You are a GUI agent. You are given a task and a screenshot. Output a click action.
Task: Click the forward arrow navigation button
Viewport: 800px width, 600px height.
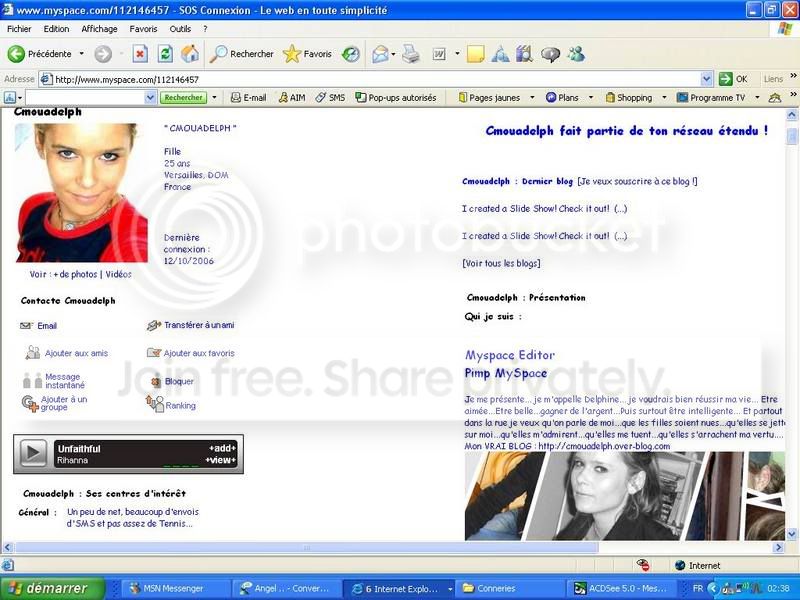(x=103, y=54)
